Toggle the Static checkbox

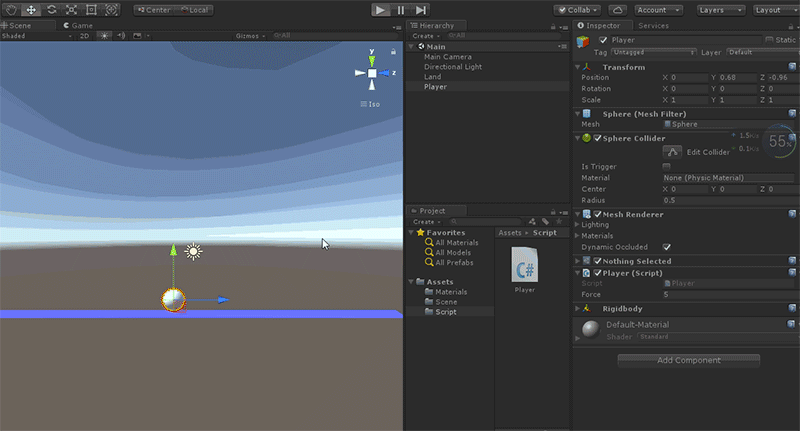[769, 40]
